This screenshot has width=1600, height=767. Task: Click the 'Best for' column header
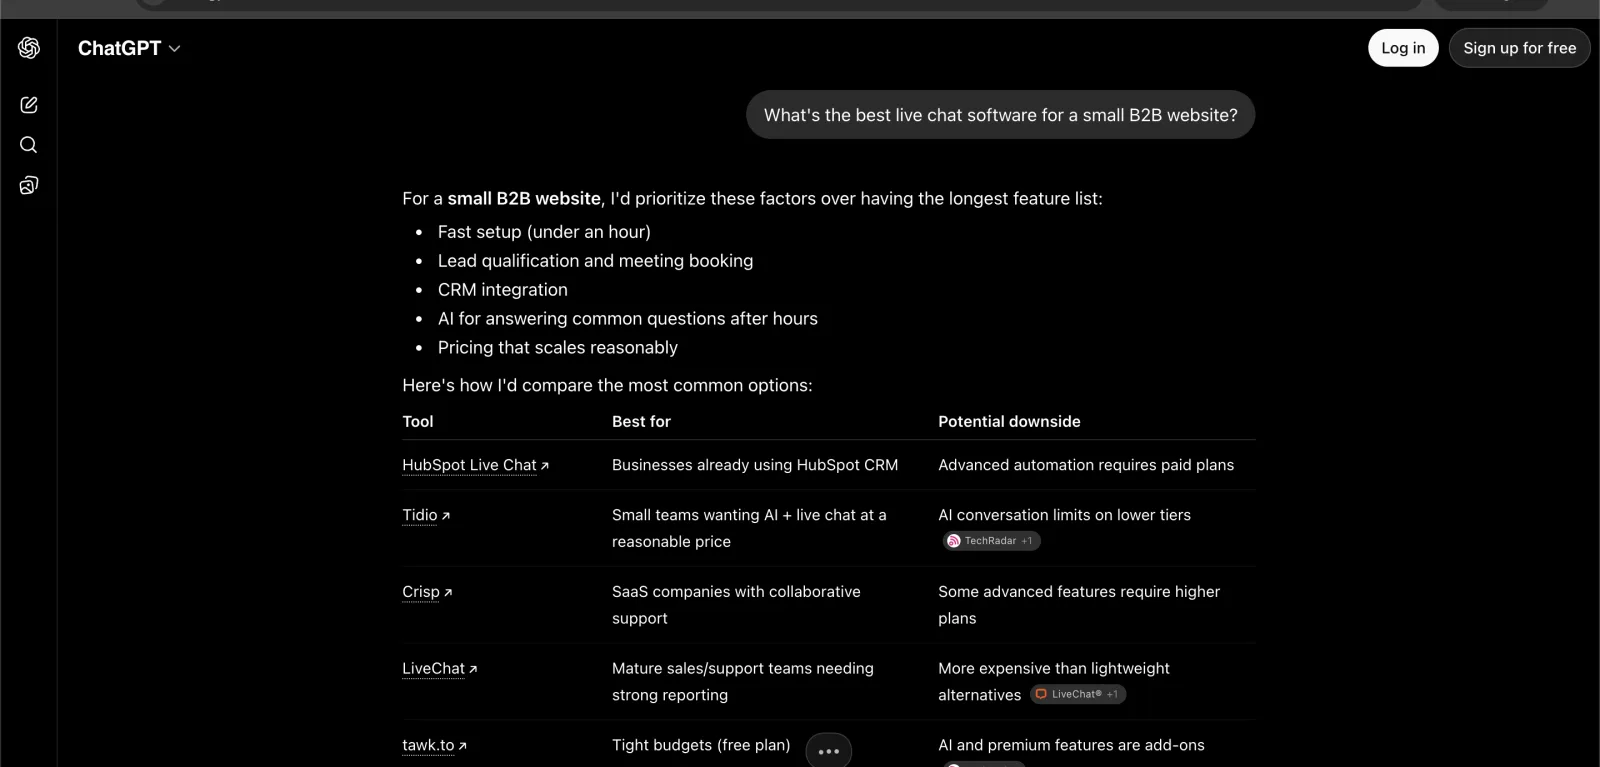[641, 422]
